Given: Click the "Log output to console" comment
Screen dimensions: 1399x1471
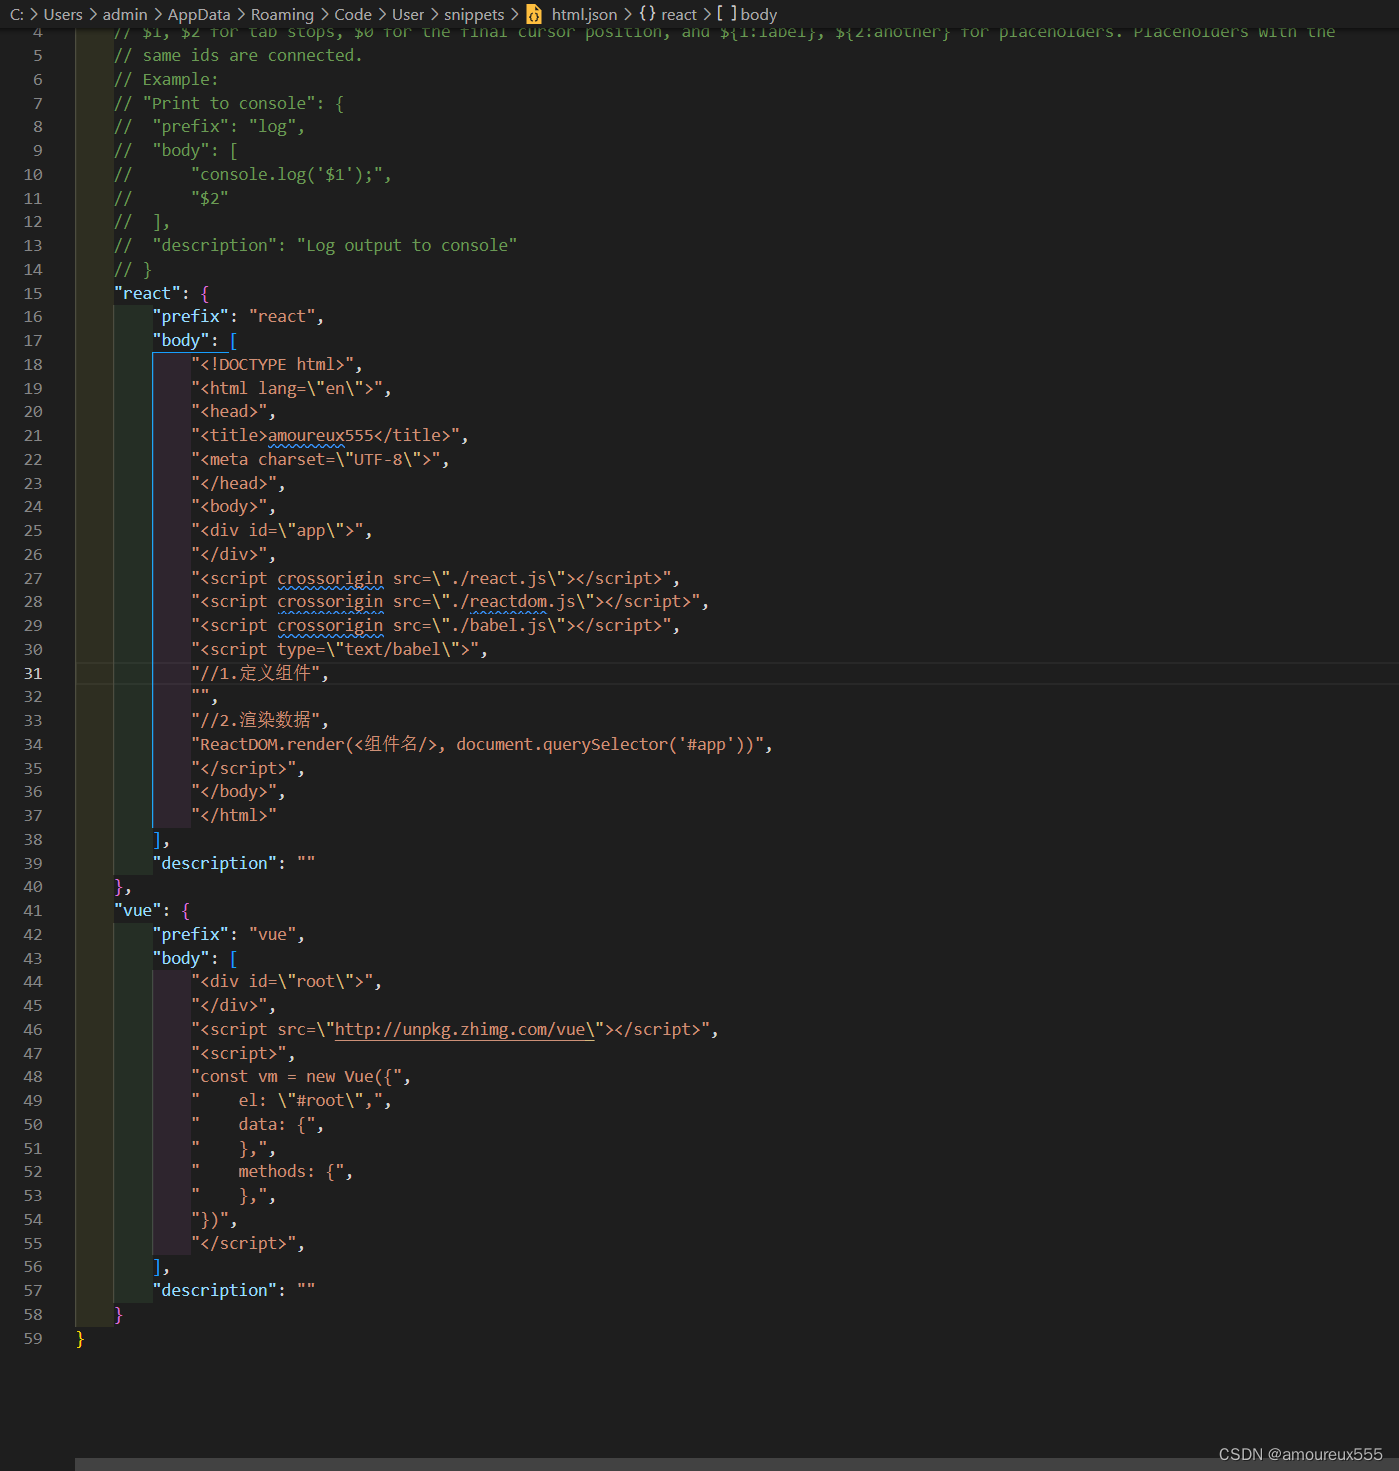Looking at the screenshot, I should pyautogui.click(x=407, y=245).
